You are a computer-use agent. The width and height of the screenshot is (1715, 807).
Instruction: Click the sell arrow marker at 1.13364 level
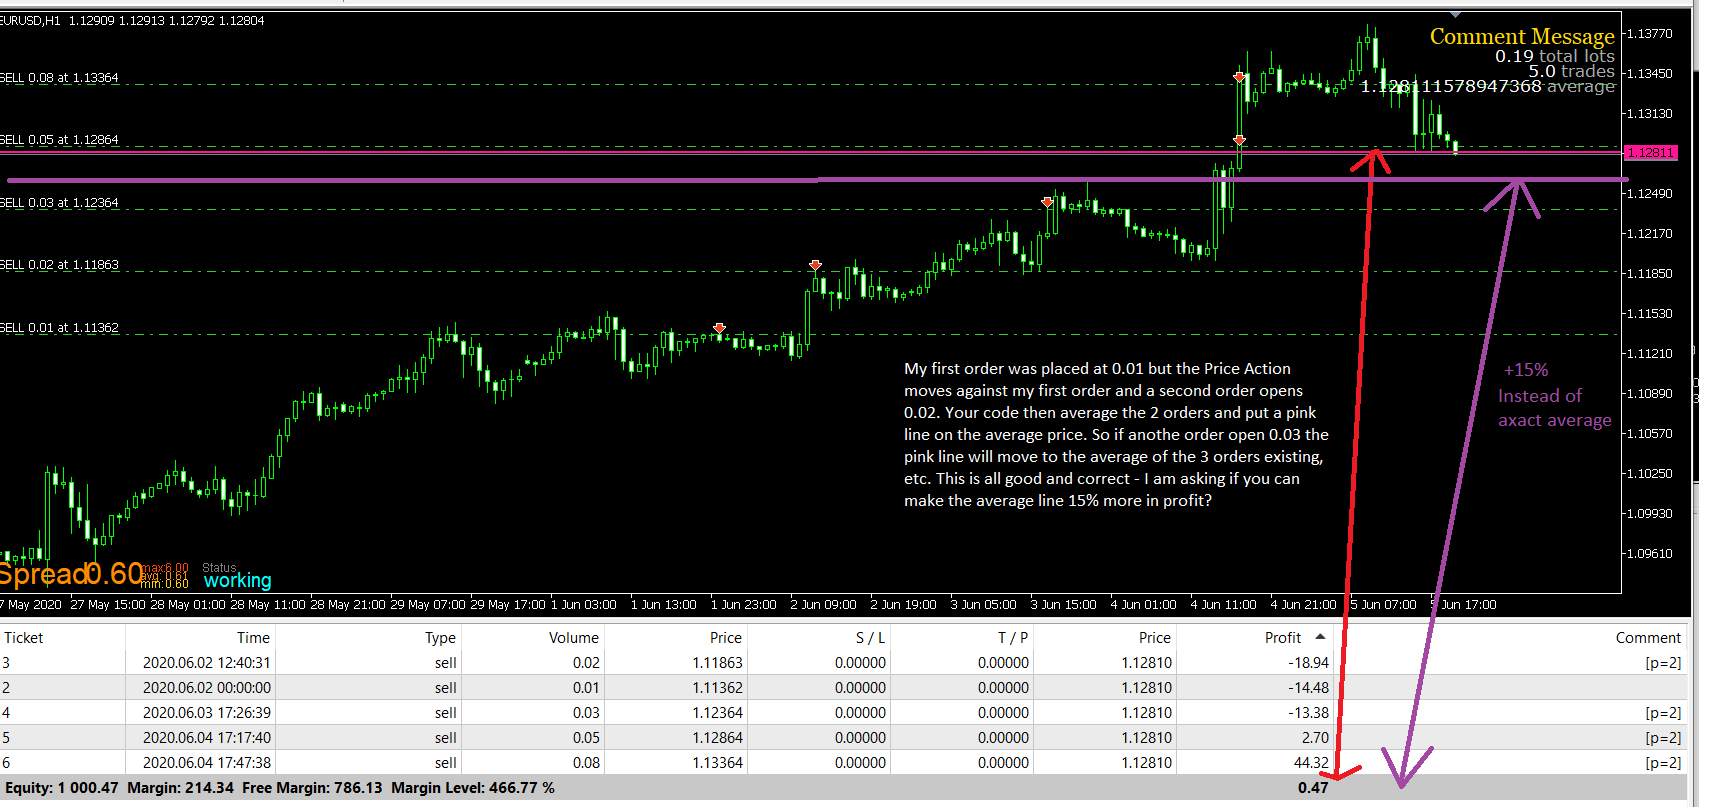tap(1240, 77)
